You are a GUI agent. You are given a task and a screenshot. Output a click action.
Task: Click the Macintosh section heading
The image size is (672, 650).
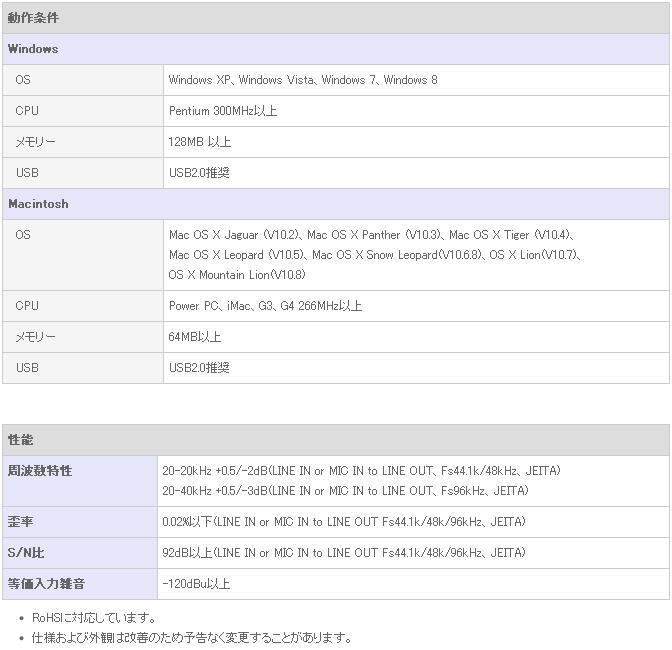tap(336, 204)
